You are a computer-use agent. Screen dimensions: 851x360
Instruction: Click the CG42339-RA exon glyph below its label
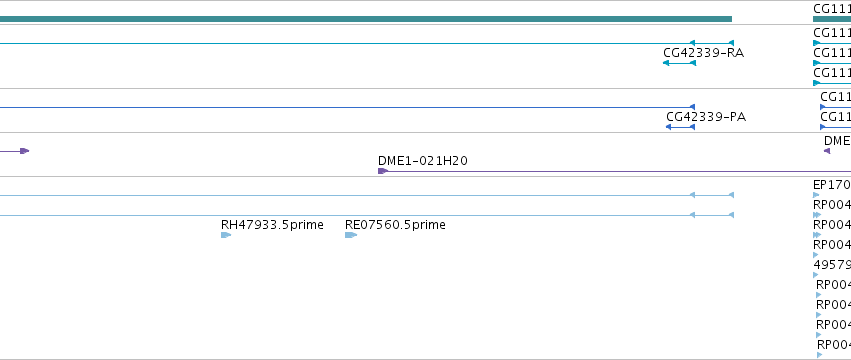click(x=679, y=63)
